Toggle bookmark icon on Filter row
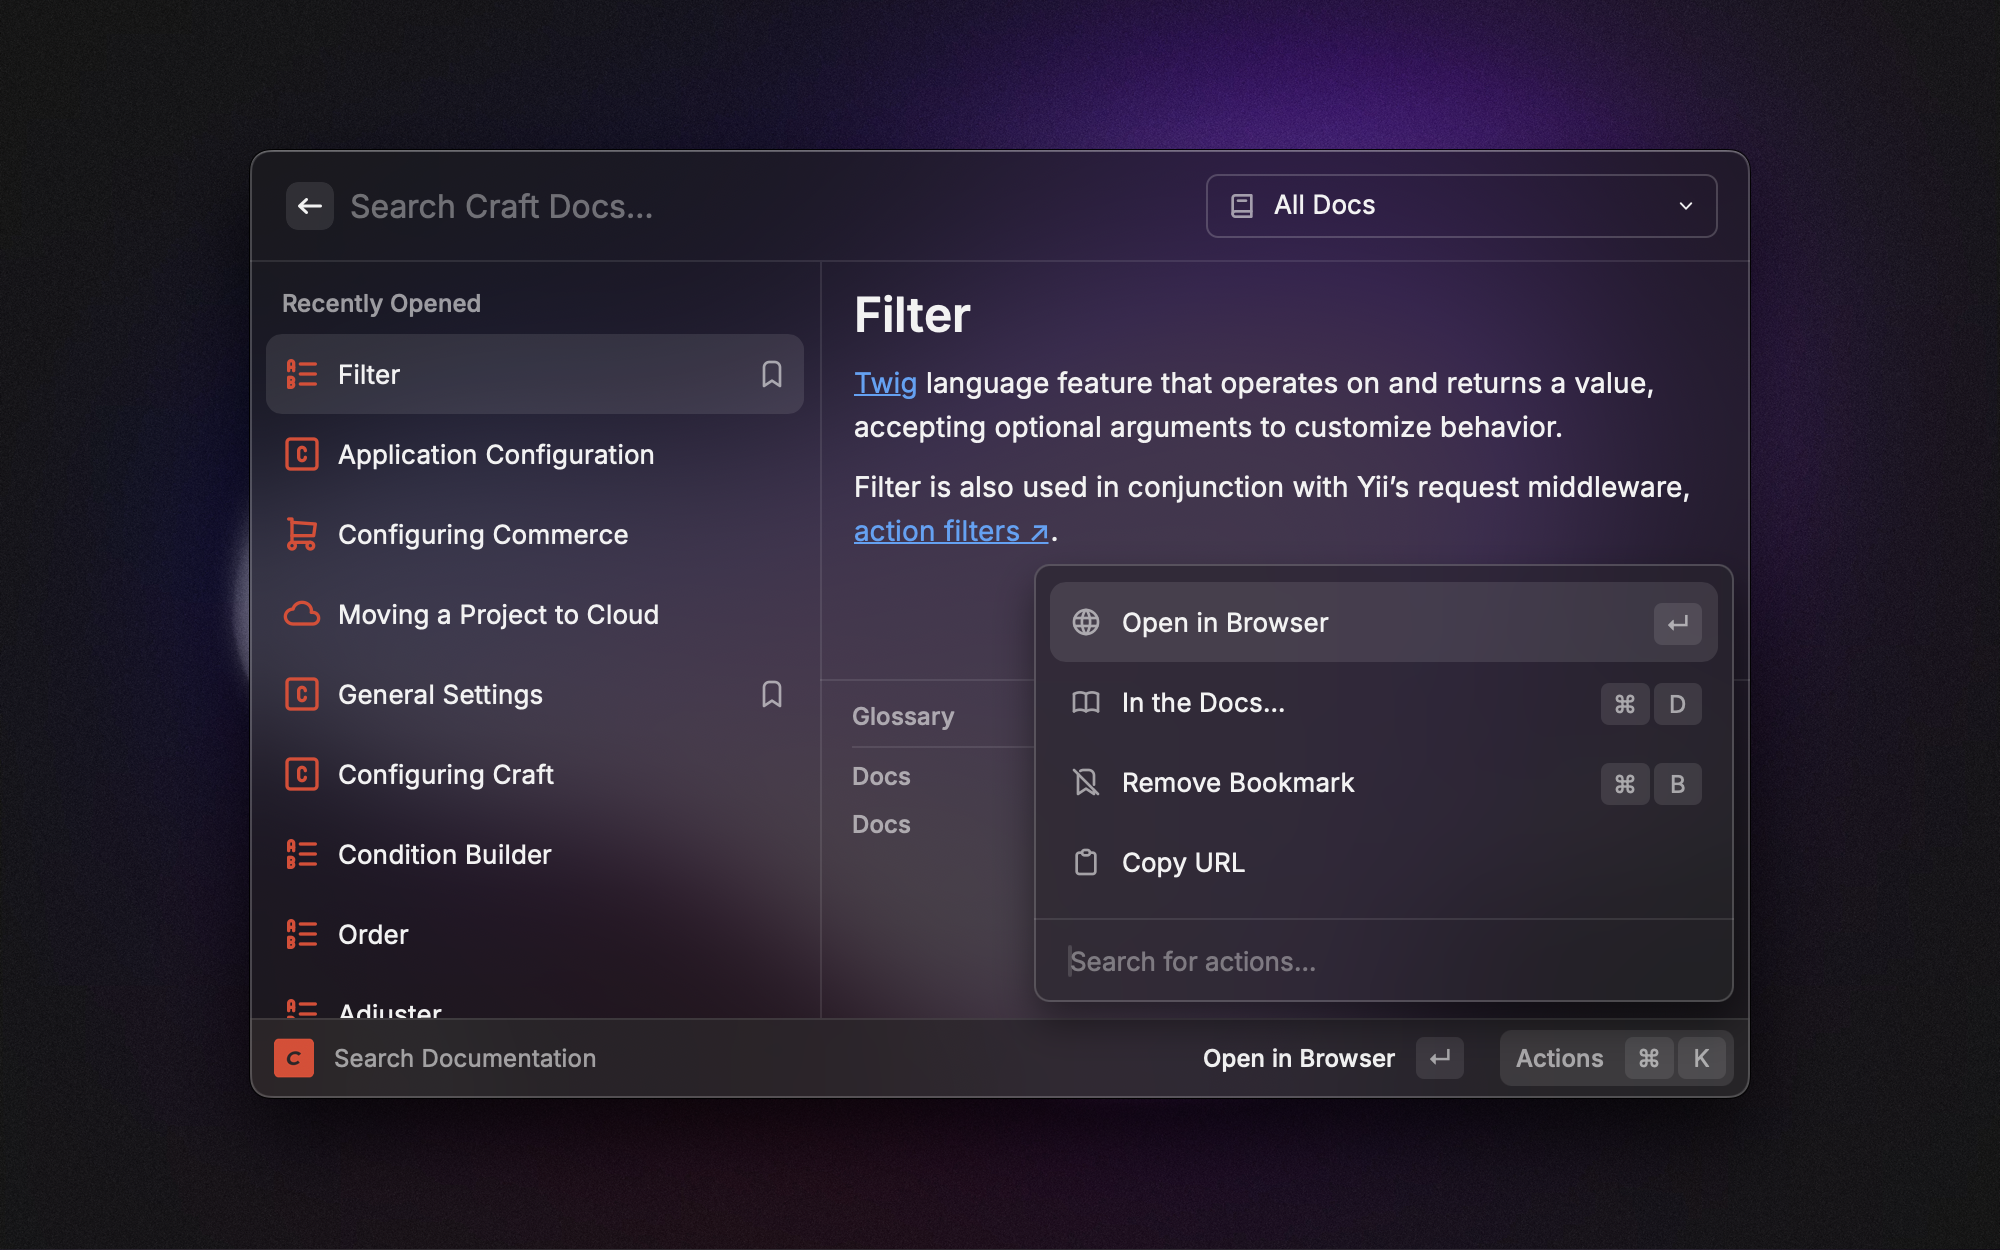The image size is (2000, 1250). 771,374
